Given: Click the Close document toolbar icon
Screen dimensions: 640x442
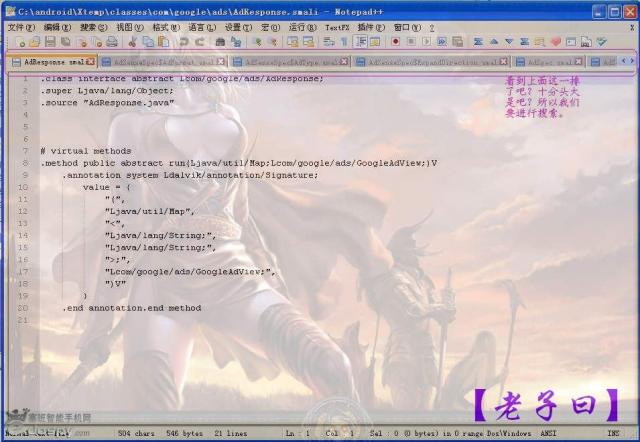Looking at the screenshot, I should point(82,42).
